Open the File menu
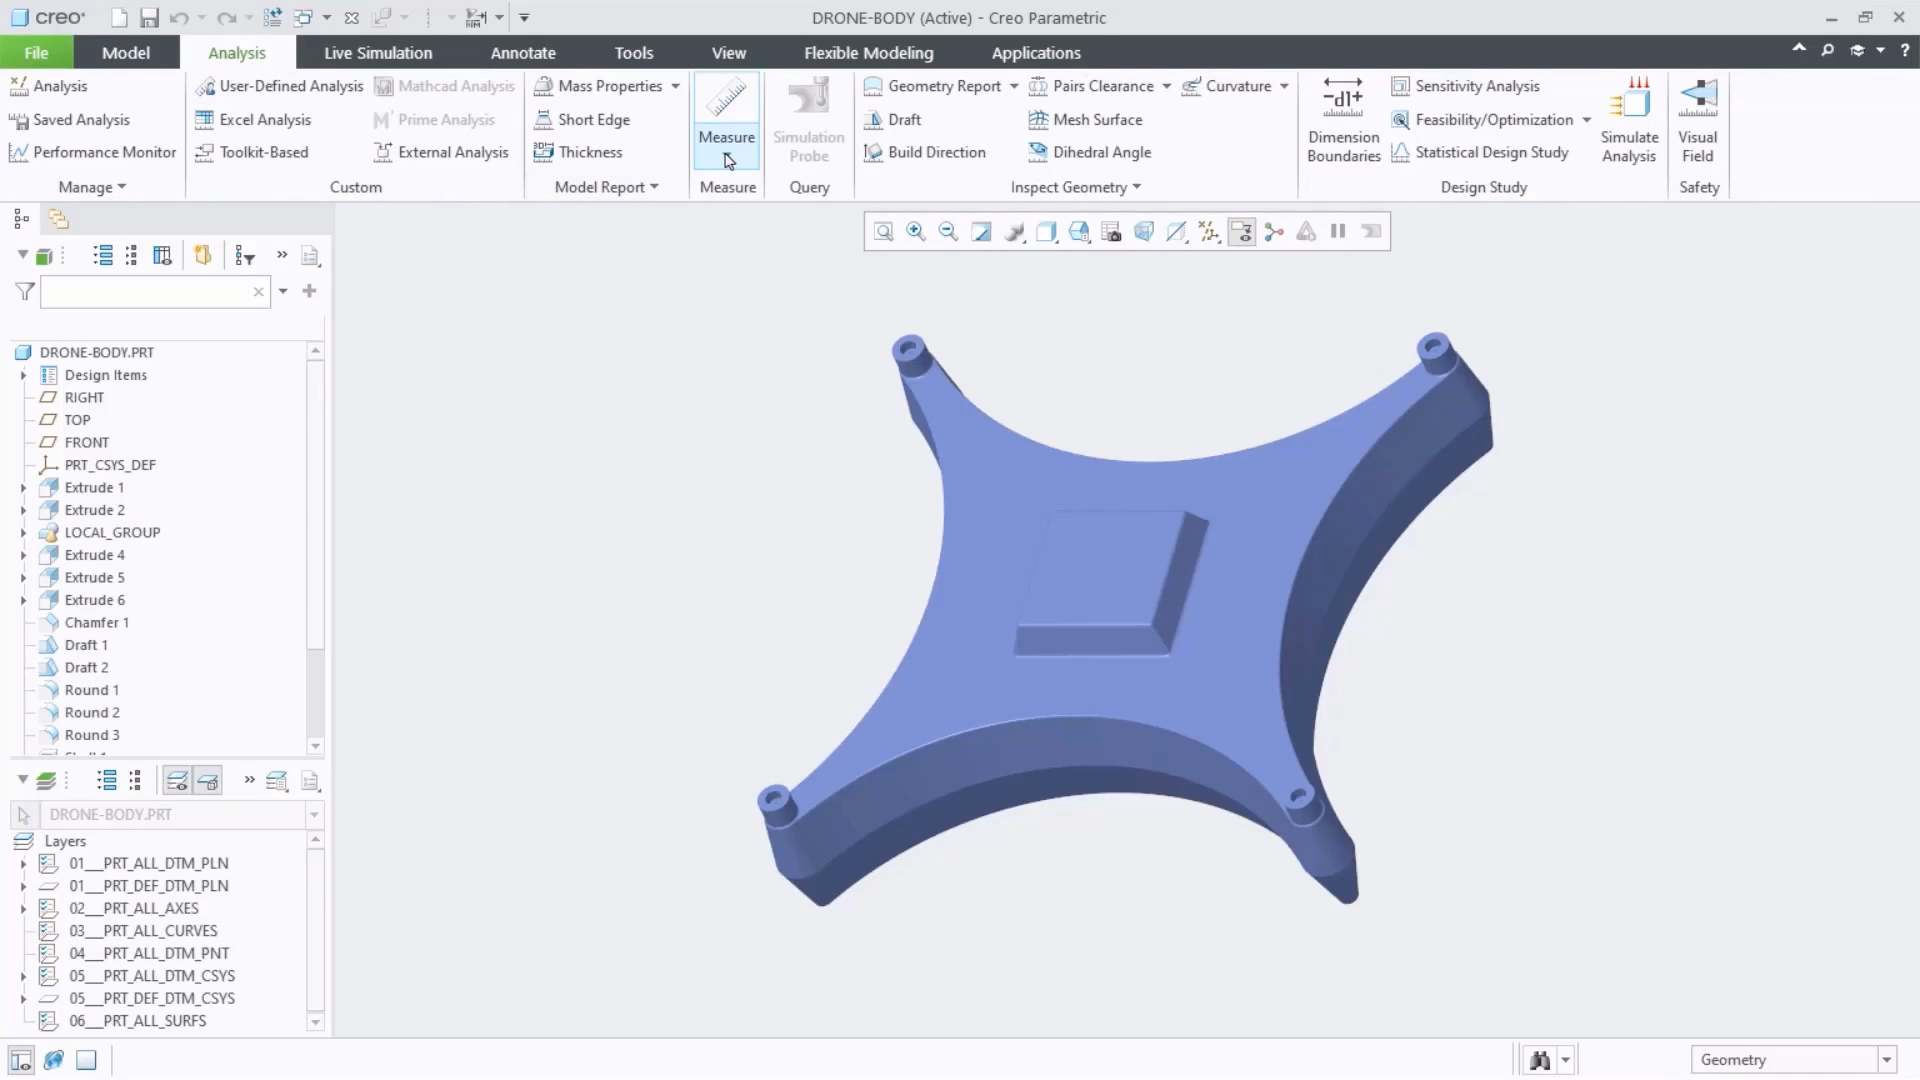 pyautogui.click(x=36, y=53)
